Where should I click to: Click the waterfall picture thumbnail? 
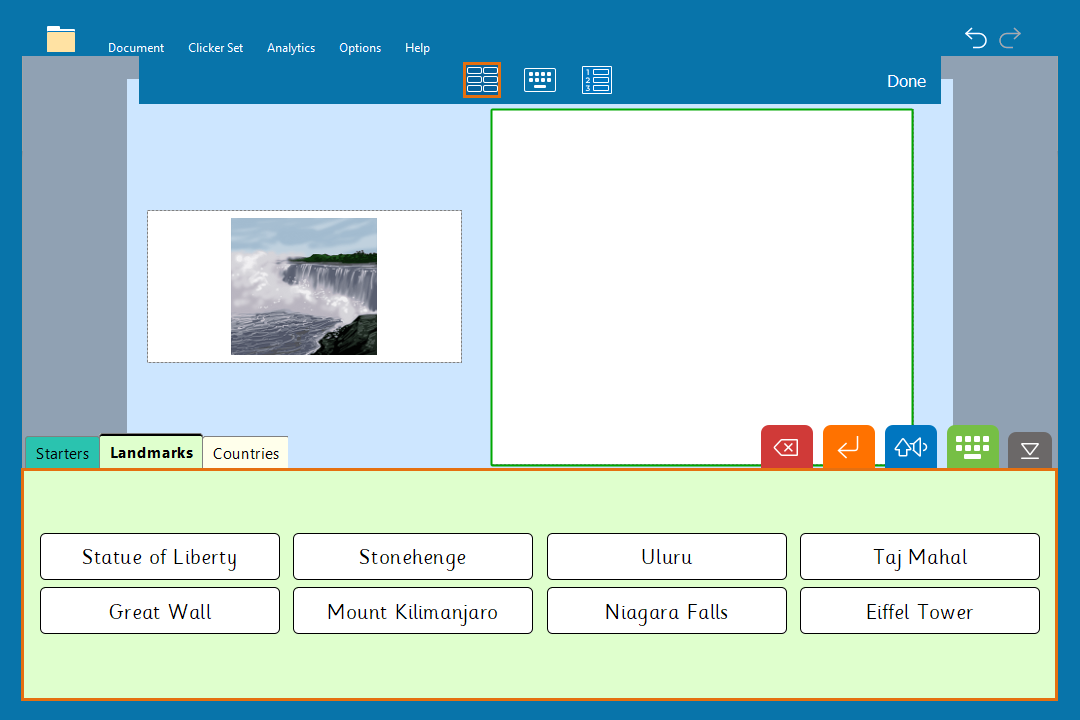click(304, 286)
